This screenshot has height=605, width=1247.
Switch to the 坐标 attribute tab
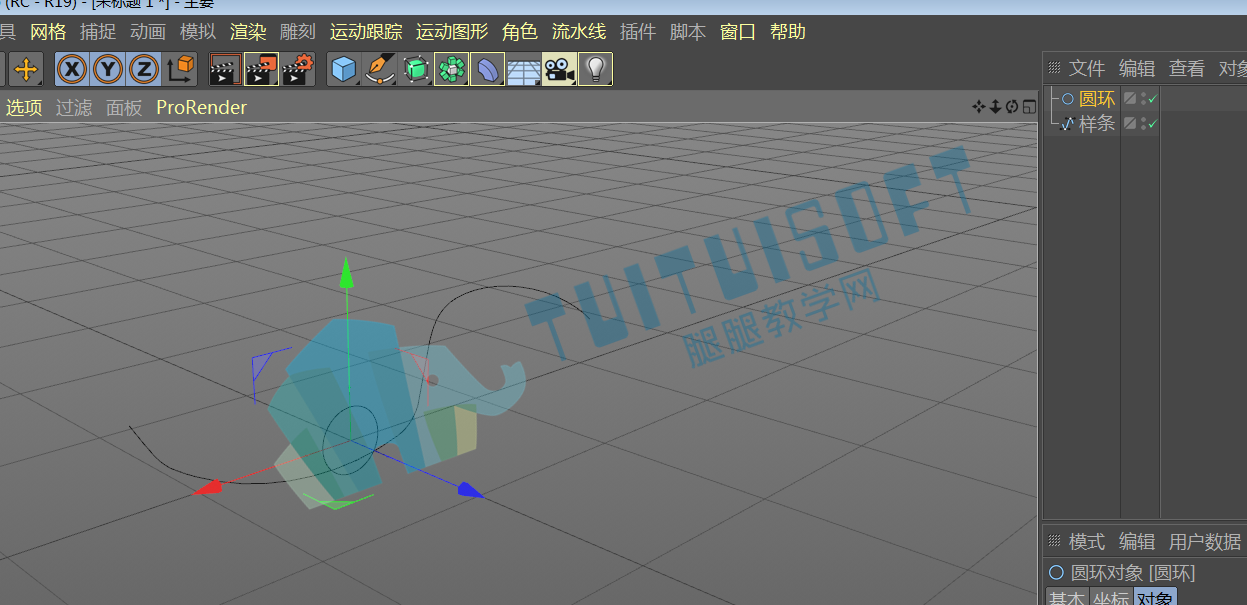click(x=1111, y=598)
